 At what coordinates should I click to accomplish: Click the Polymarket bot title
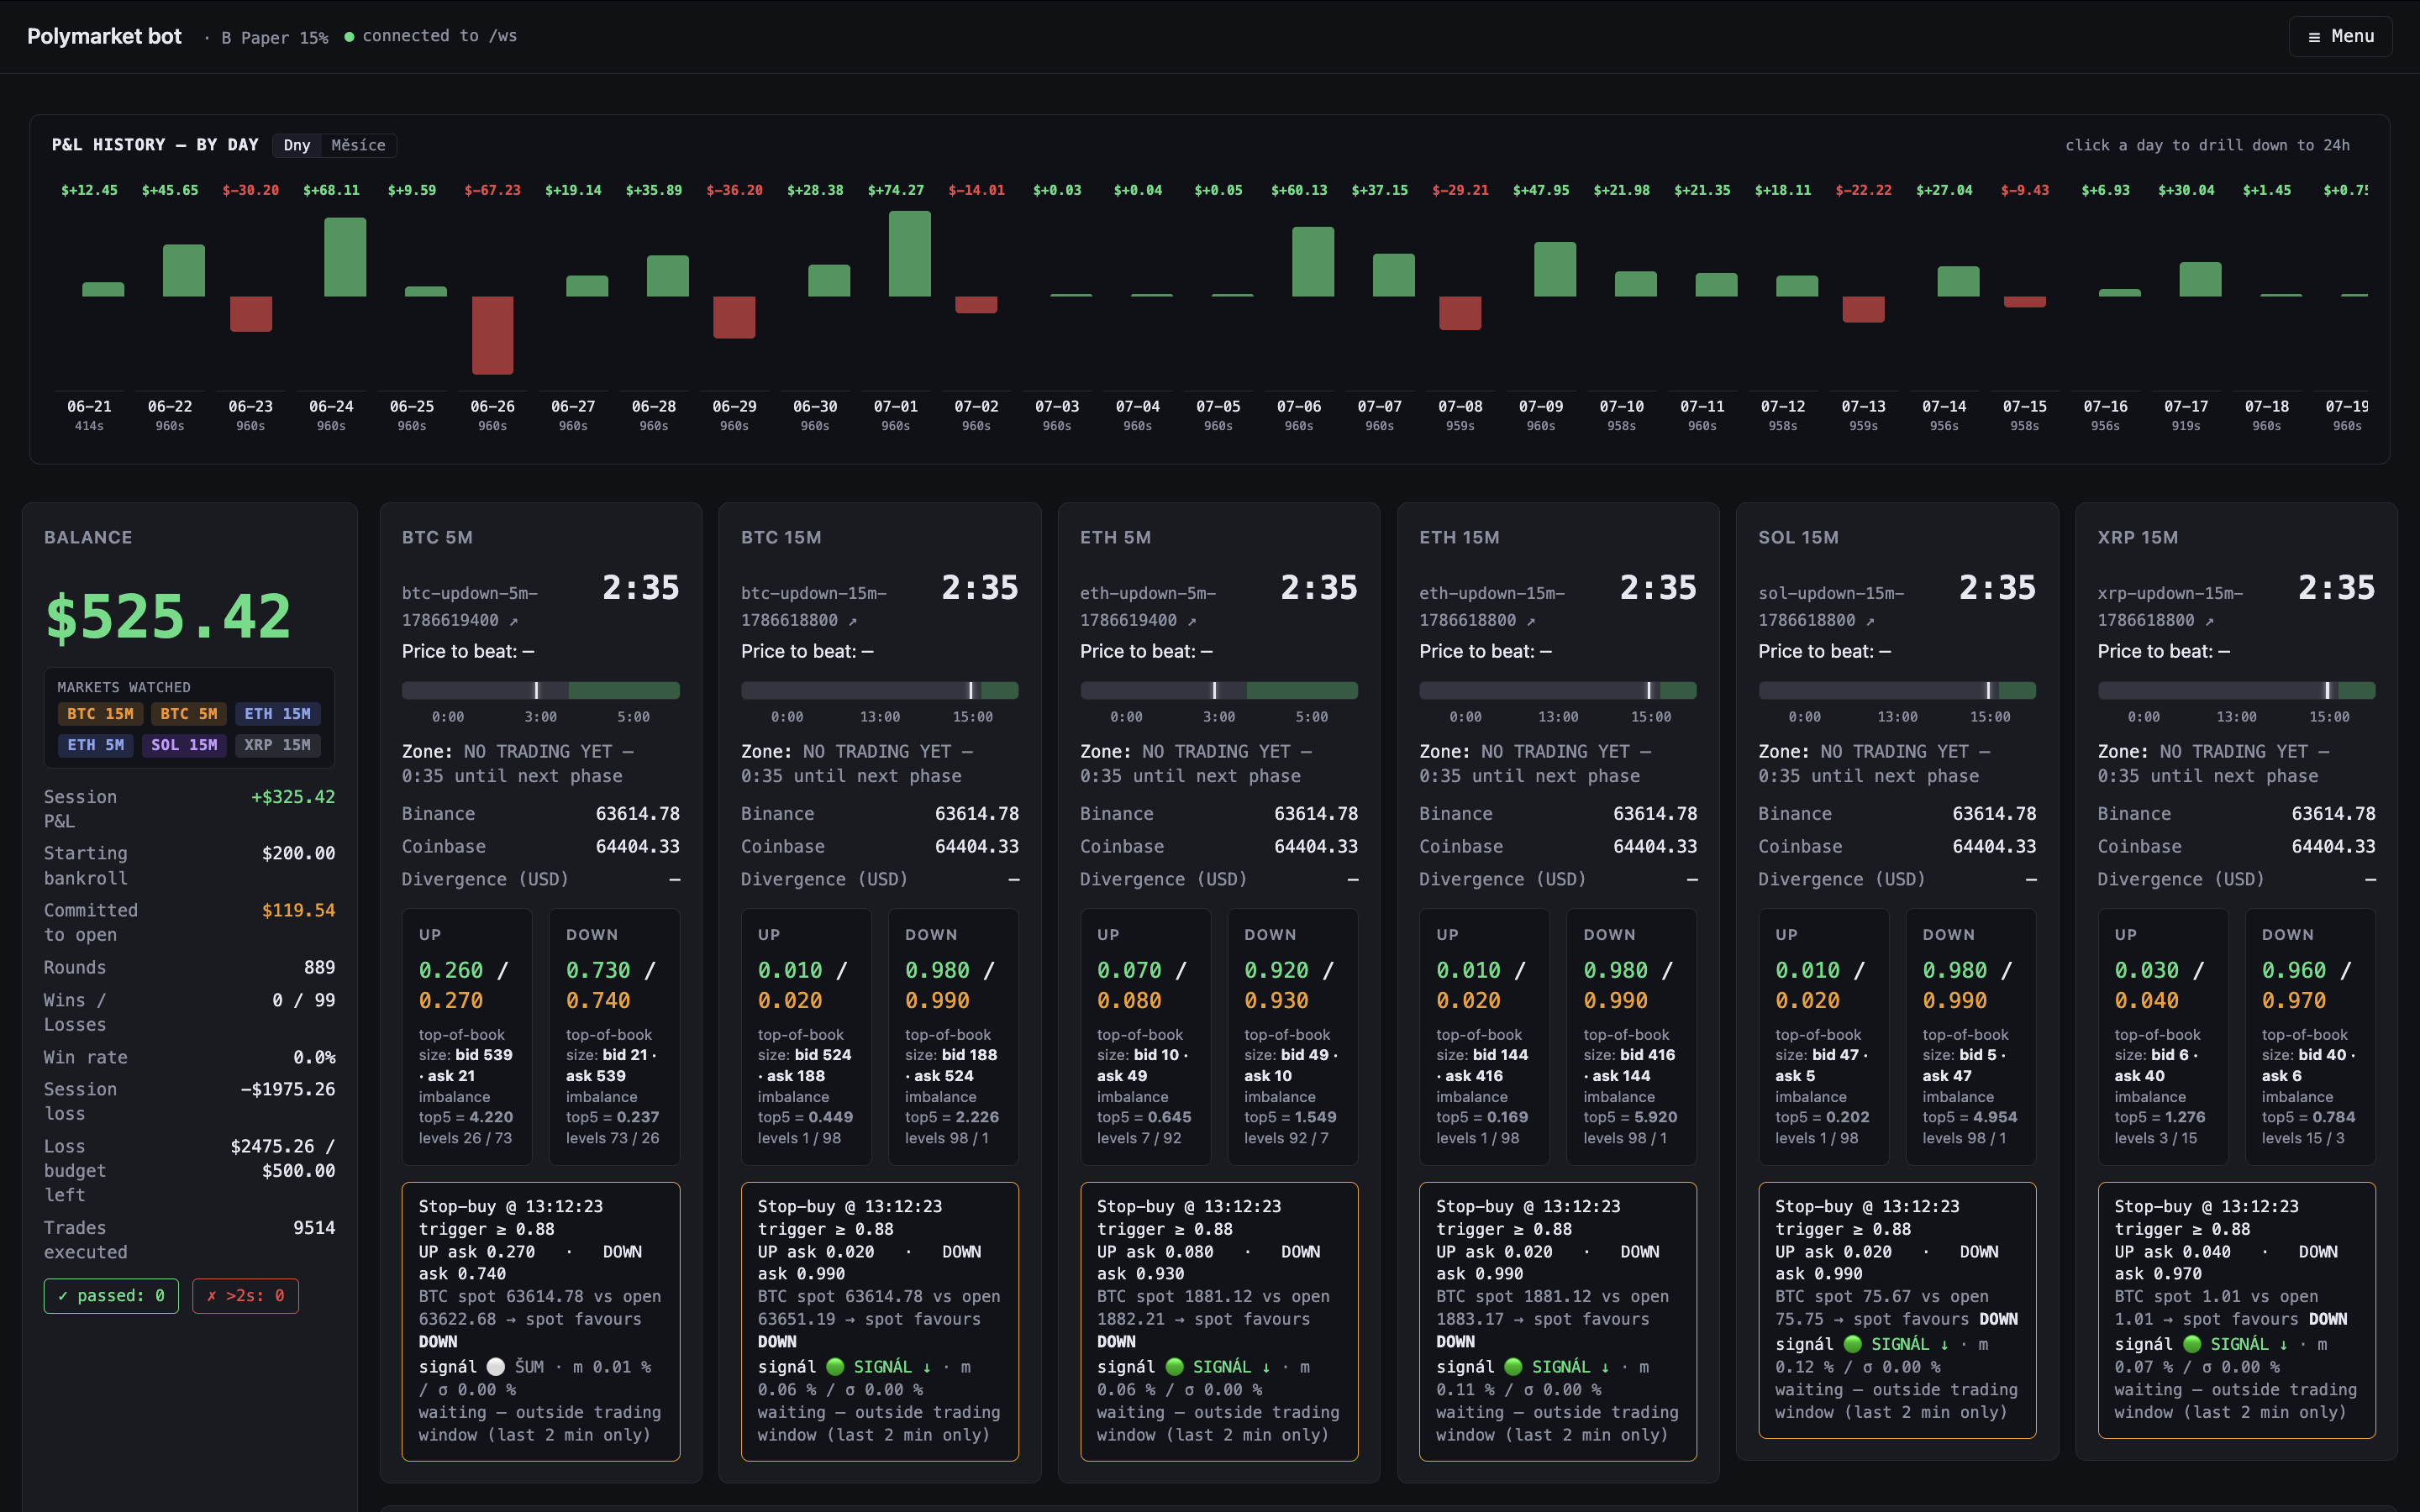coord(104,36)
